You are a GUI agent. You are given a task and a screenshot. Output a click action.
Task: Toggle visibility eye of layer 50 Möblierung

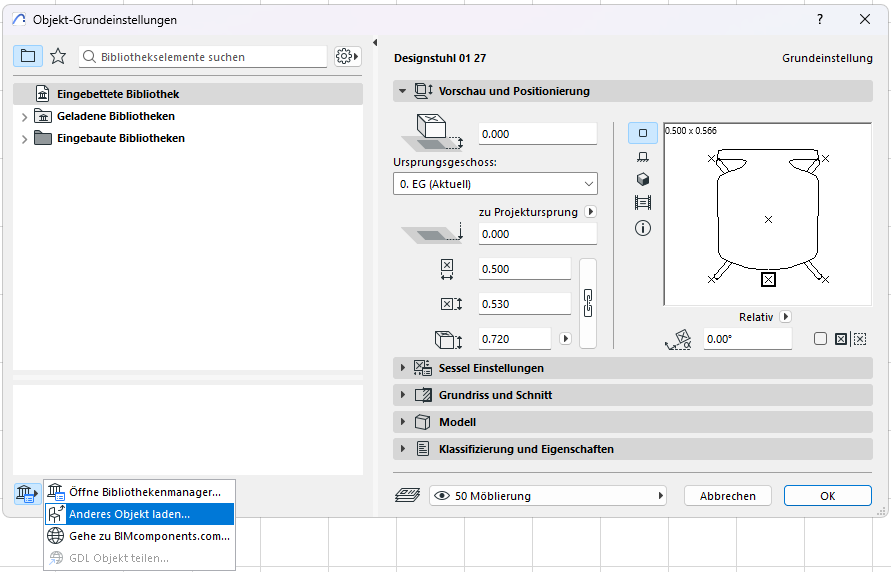click(442, 496)
